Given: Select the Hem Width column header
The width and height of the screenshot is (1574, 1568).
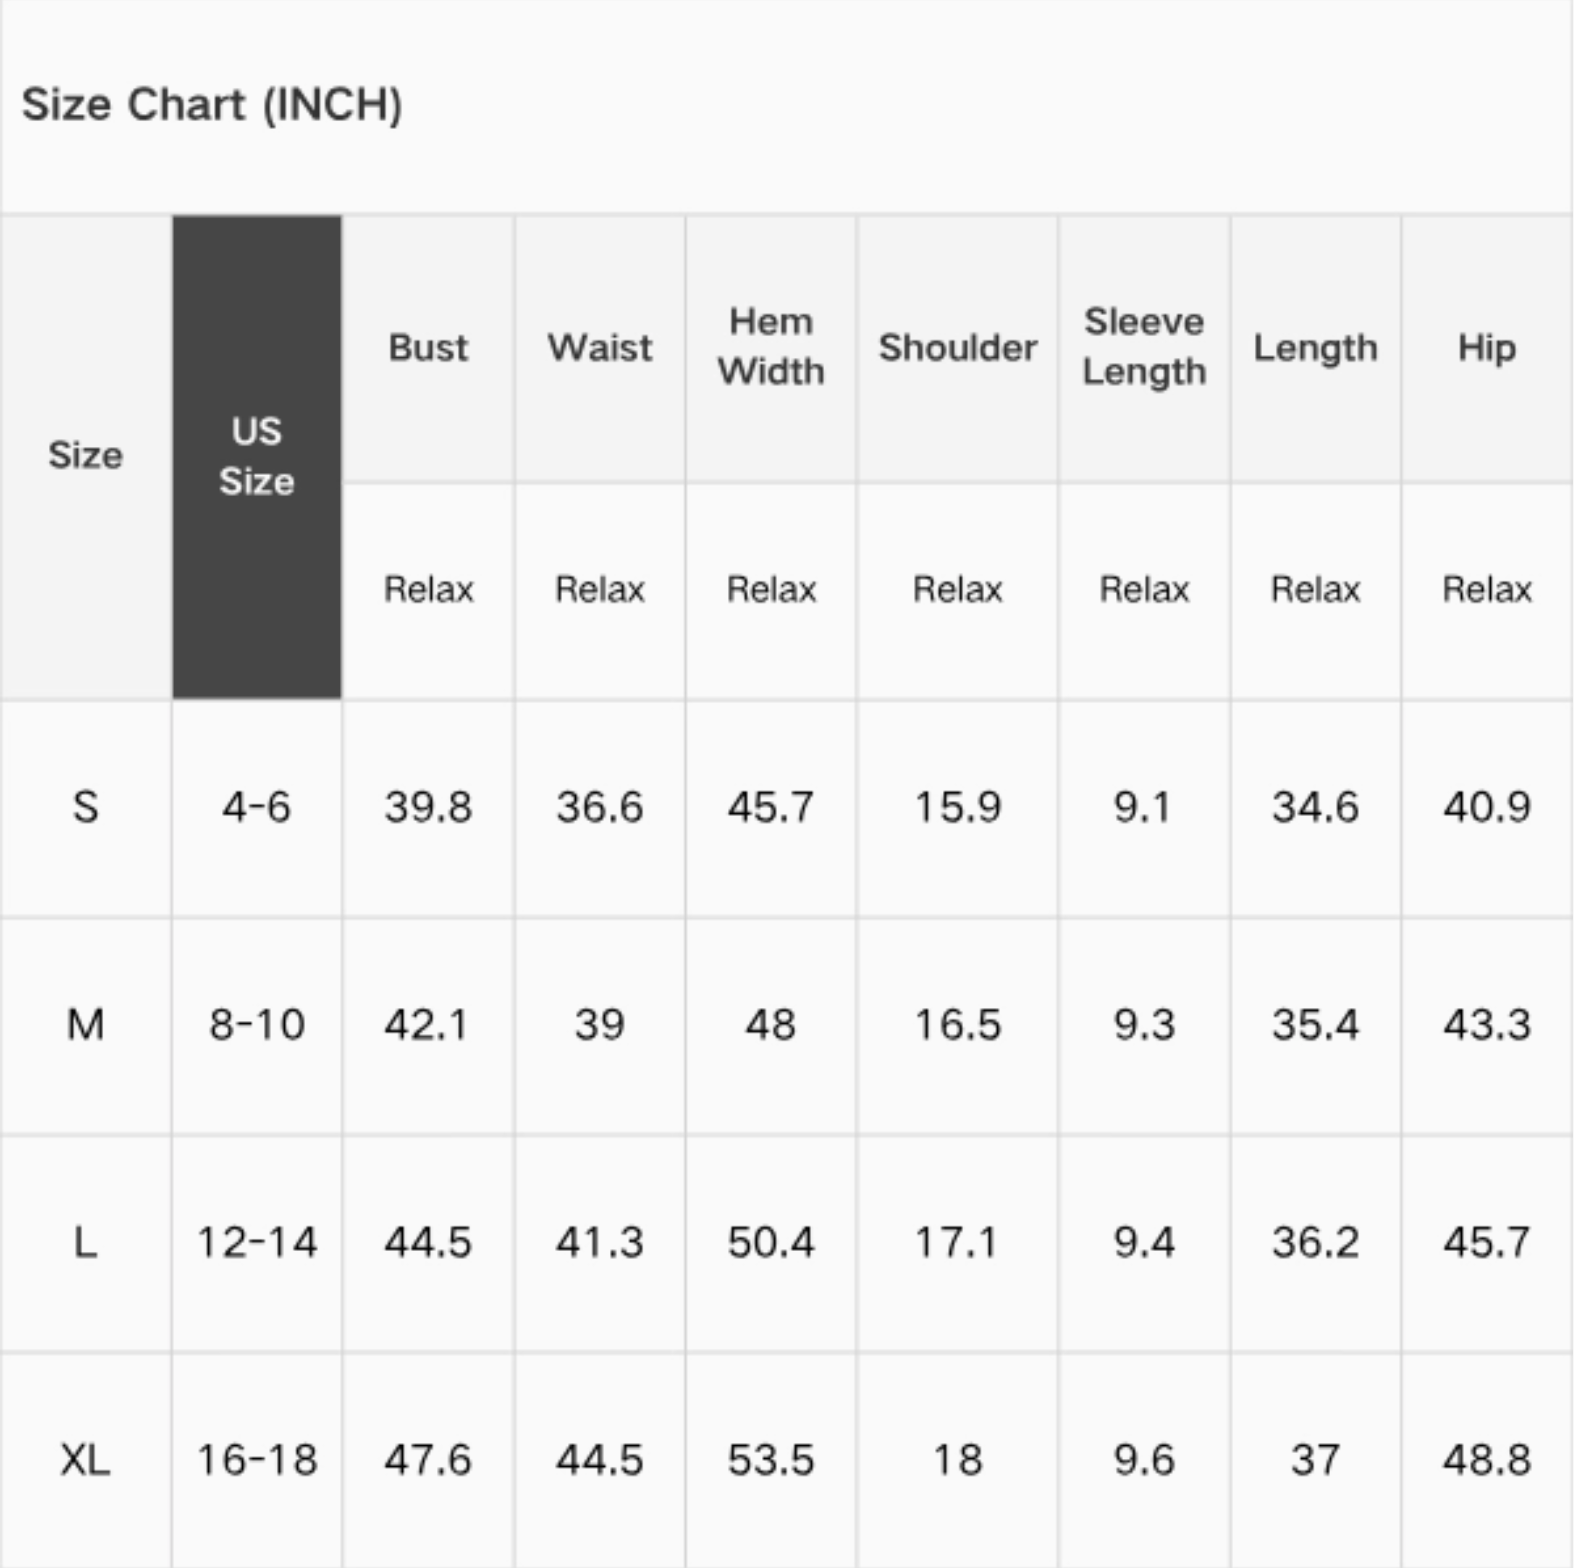Looking at the screenshot, I should click(771, 348).
